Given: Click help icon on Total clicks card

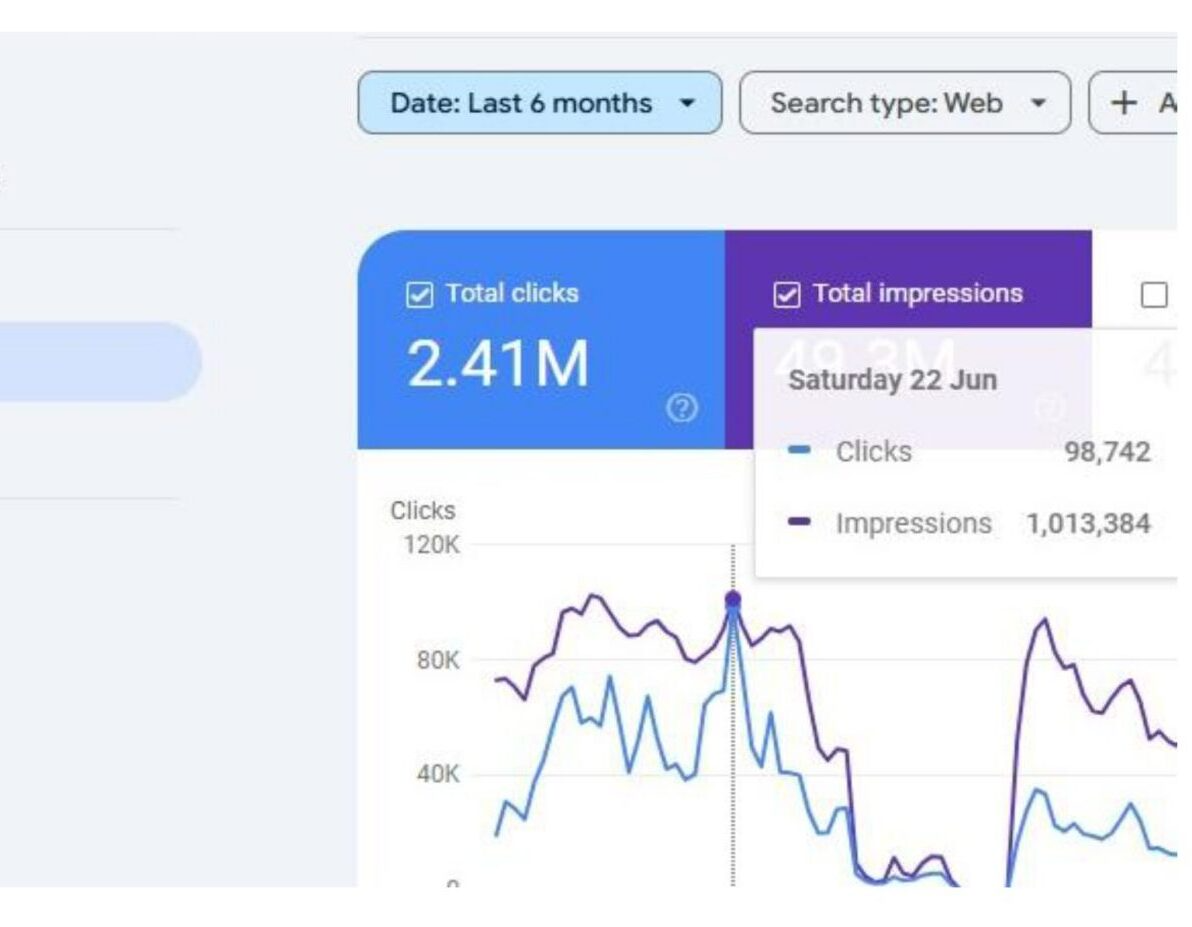Looking at the screenshot, I should point(681,408).
